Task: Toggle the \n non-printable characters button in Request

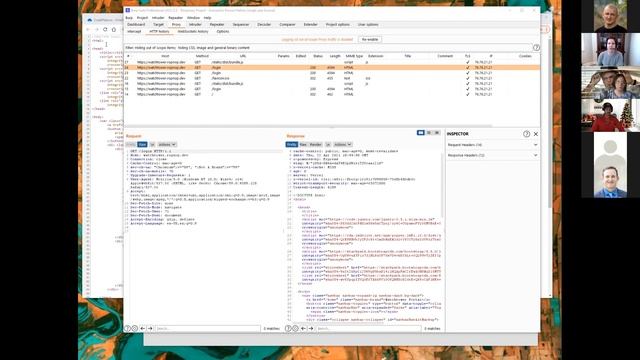Action: point(152,144)
